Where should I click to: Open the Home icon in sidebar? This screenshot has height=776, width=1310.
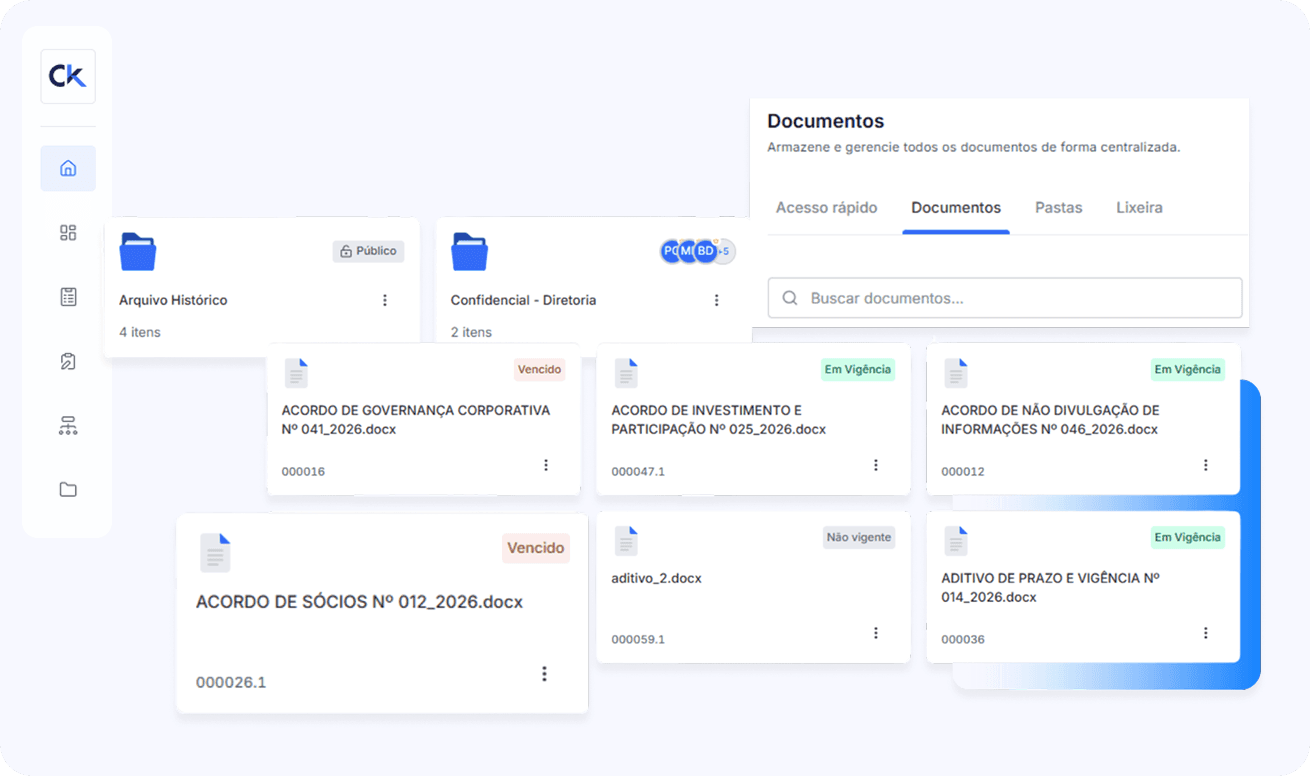[68, 168]
